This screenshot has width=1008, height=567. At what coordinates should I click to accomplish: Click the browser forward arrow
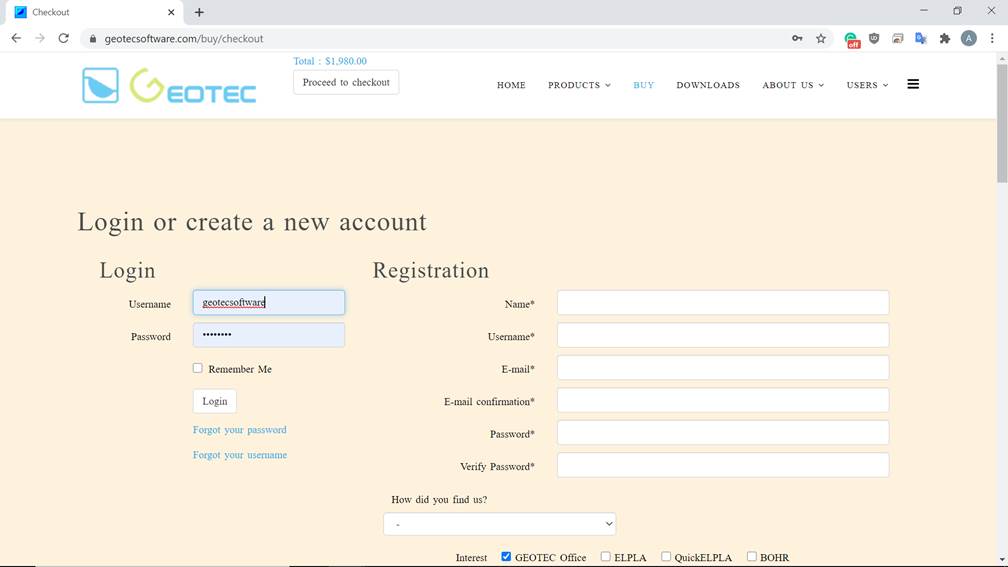click(40, 39)
